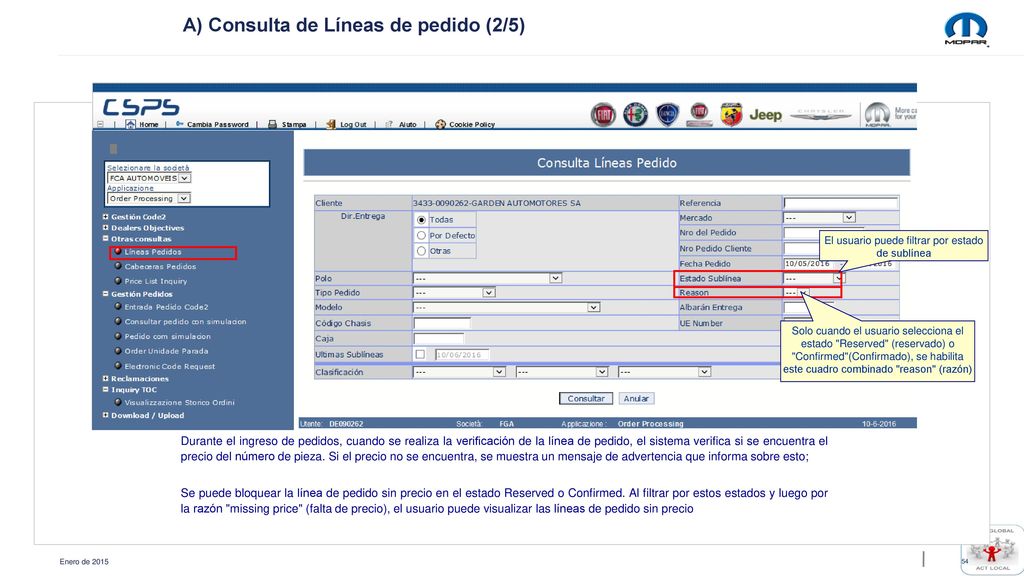Open Order Unidade Parada menu item
This screenshot has height=576, width=1024.
167,351
